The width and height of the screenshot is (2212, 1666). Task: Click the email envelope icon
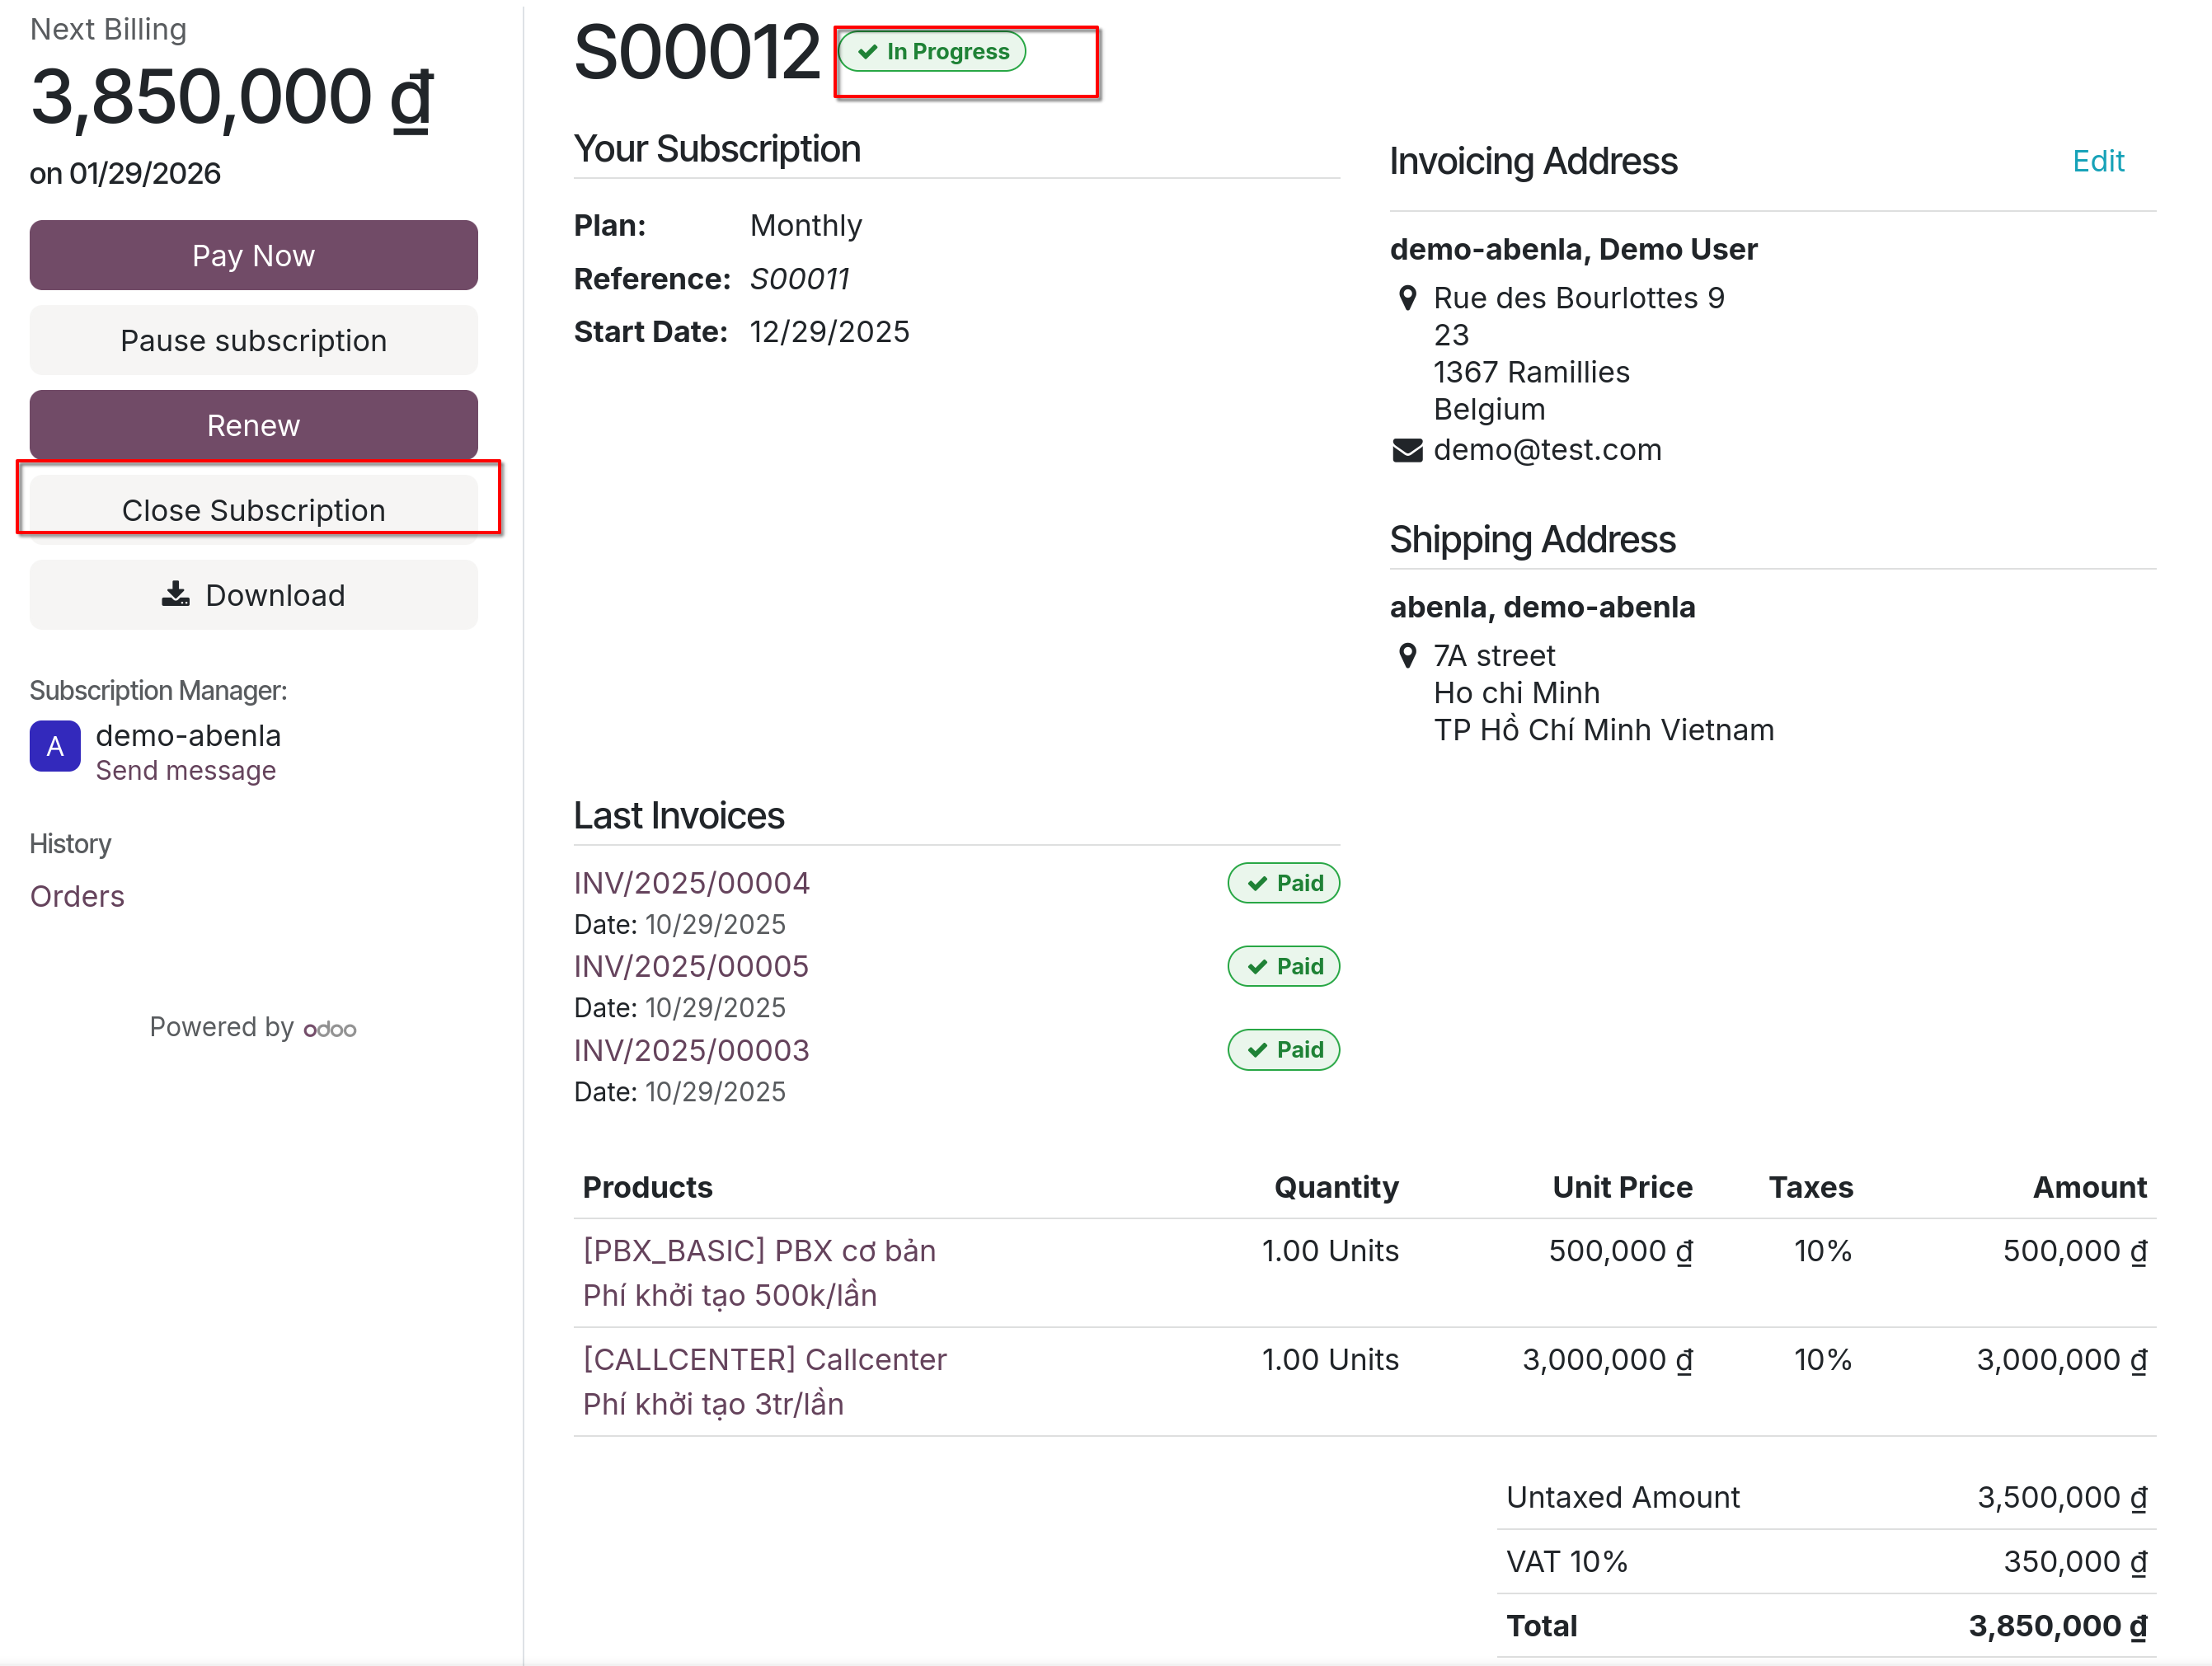[1407, 451]
